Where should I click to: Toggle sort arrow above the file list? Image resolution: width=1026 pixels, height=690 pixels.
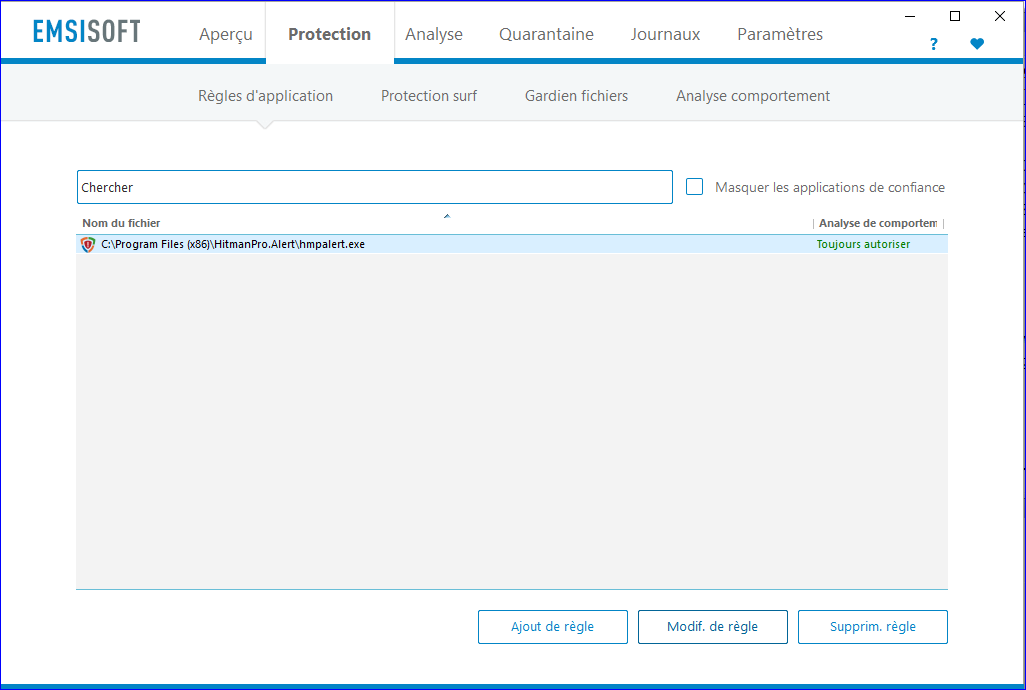click(x=447, y=216)
